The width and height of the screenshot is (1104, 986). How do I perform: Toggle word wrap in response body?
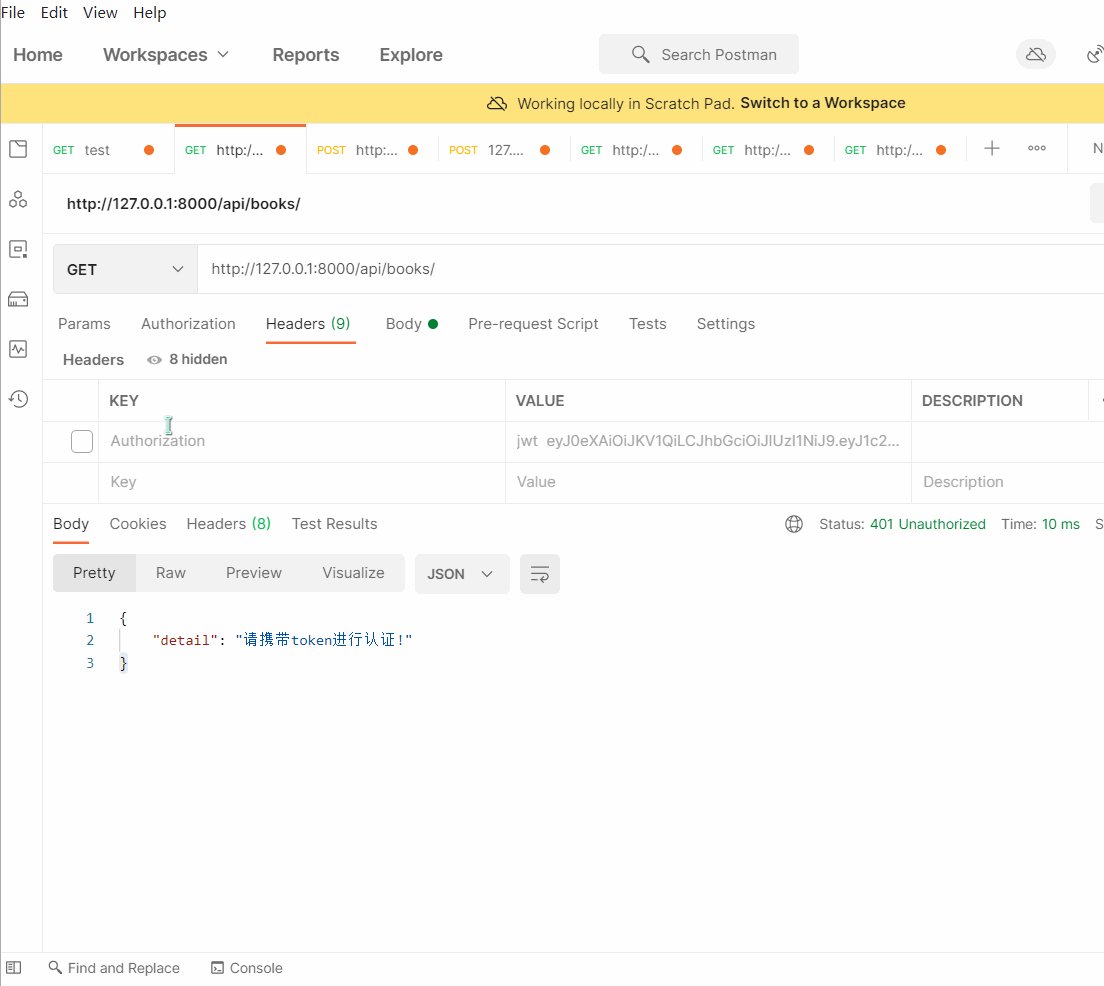(539, 574)
